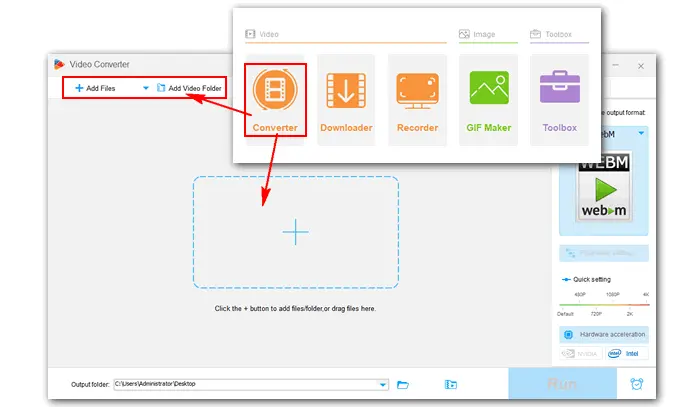Viewport: 700px width, 407px height.
Task: Expand the output format dropdown arrow
Action: 641,133
